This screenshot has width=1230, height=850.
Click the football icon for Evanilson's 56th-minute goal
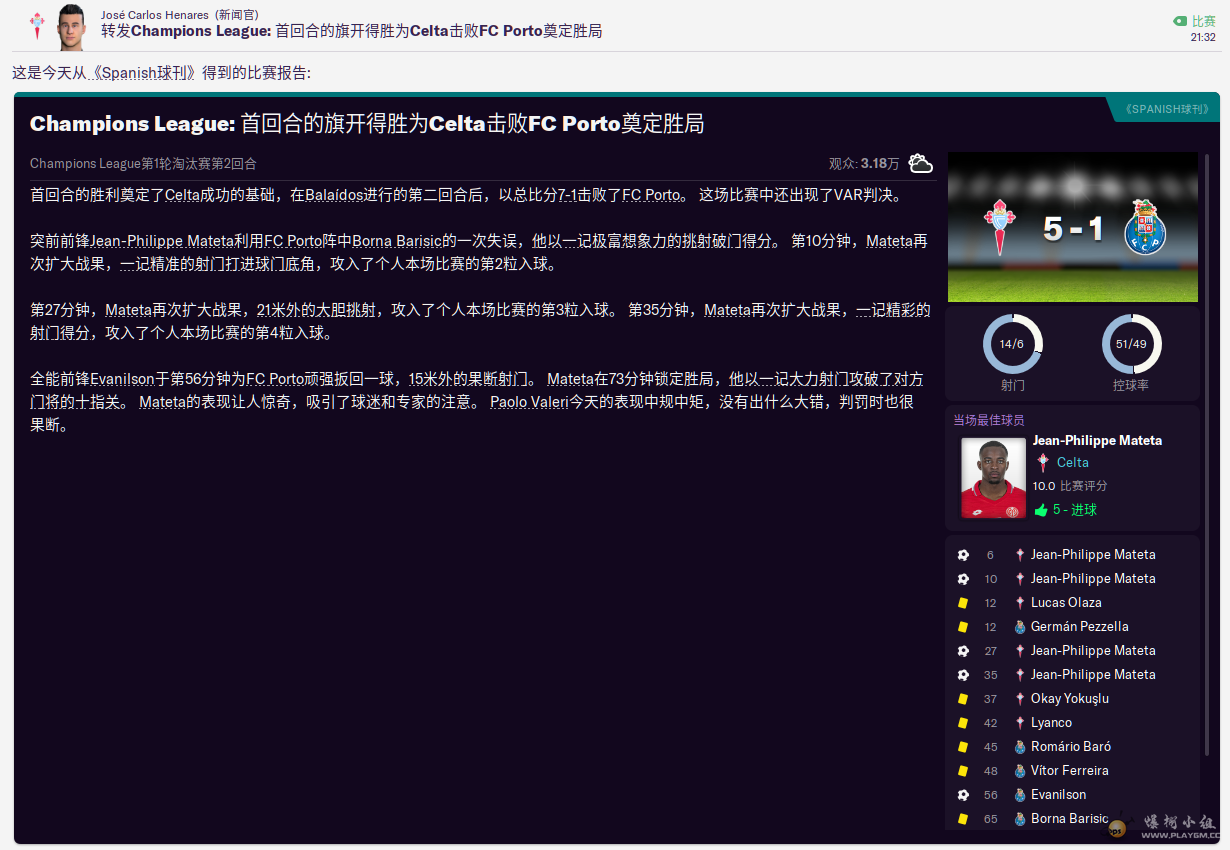963,795
